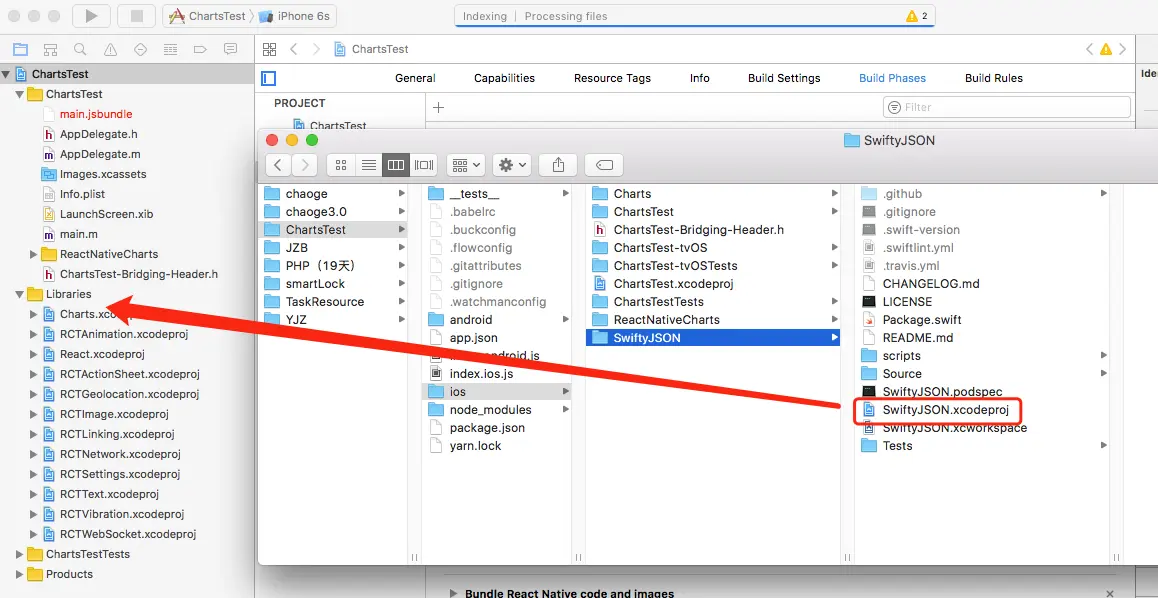Click Finder forward button
The image size is (1158, 598).
pyautogui.click(x=305, y=165)
